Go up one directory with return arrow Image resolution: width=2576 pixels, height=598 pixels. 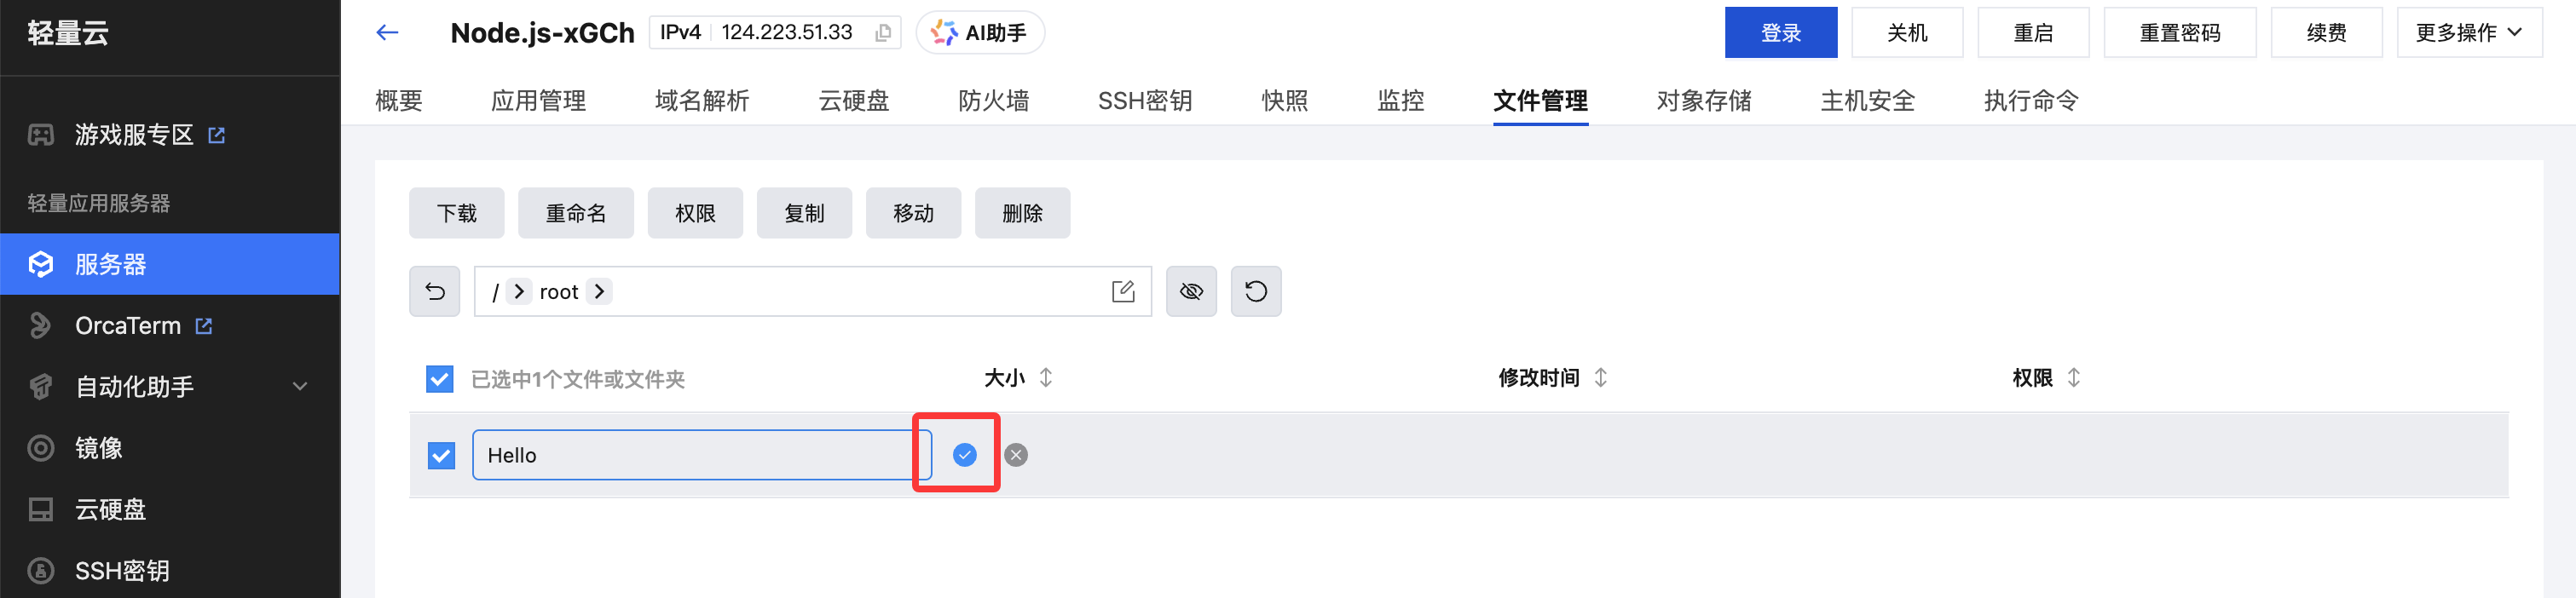(435, 291)
